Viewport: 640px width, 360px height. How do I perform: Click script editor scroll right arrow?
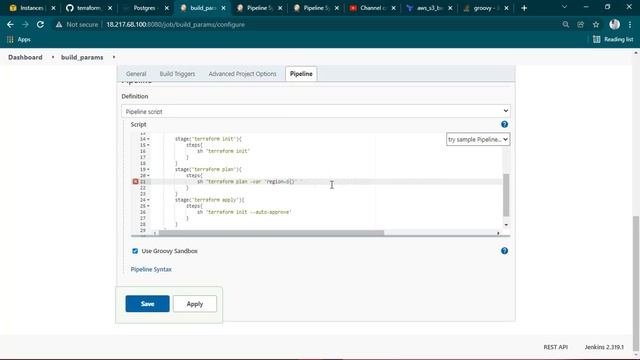point(498,233)
